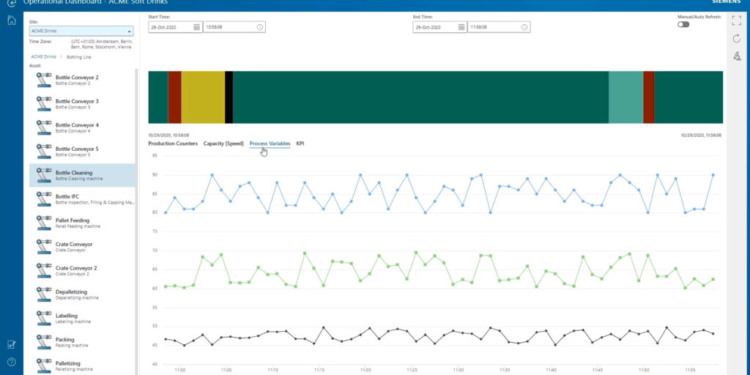Open the Capacity [Speed] tab
Screen dimensions: 750x375
[223, 143]
